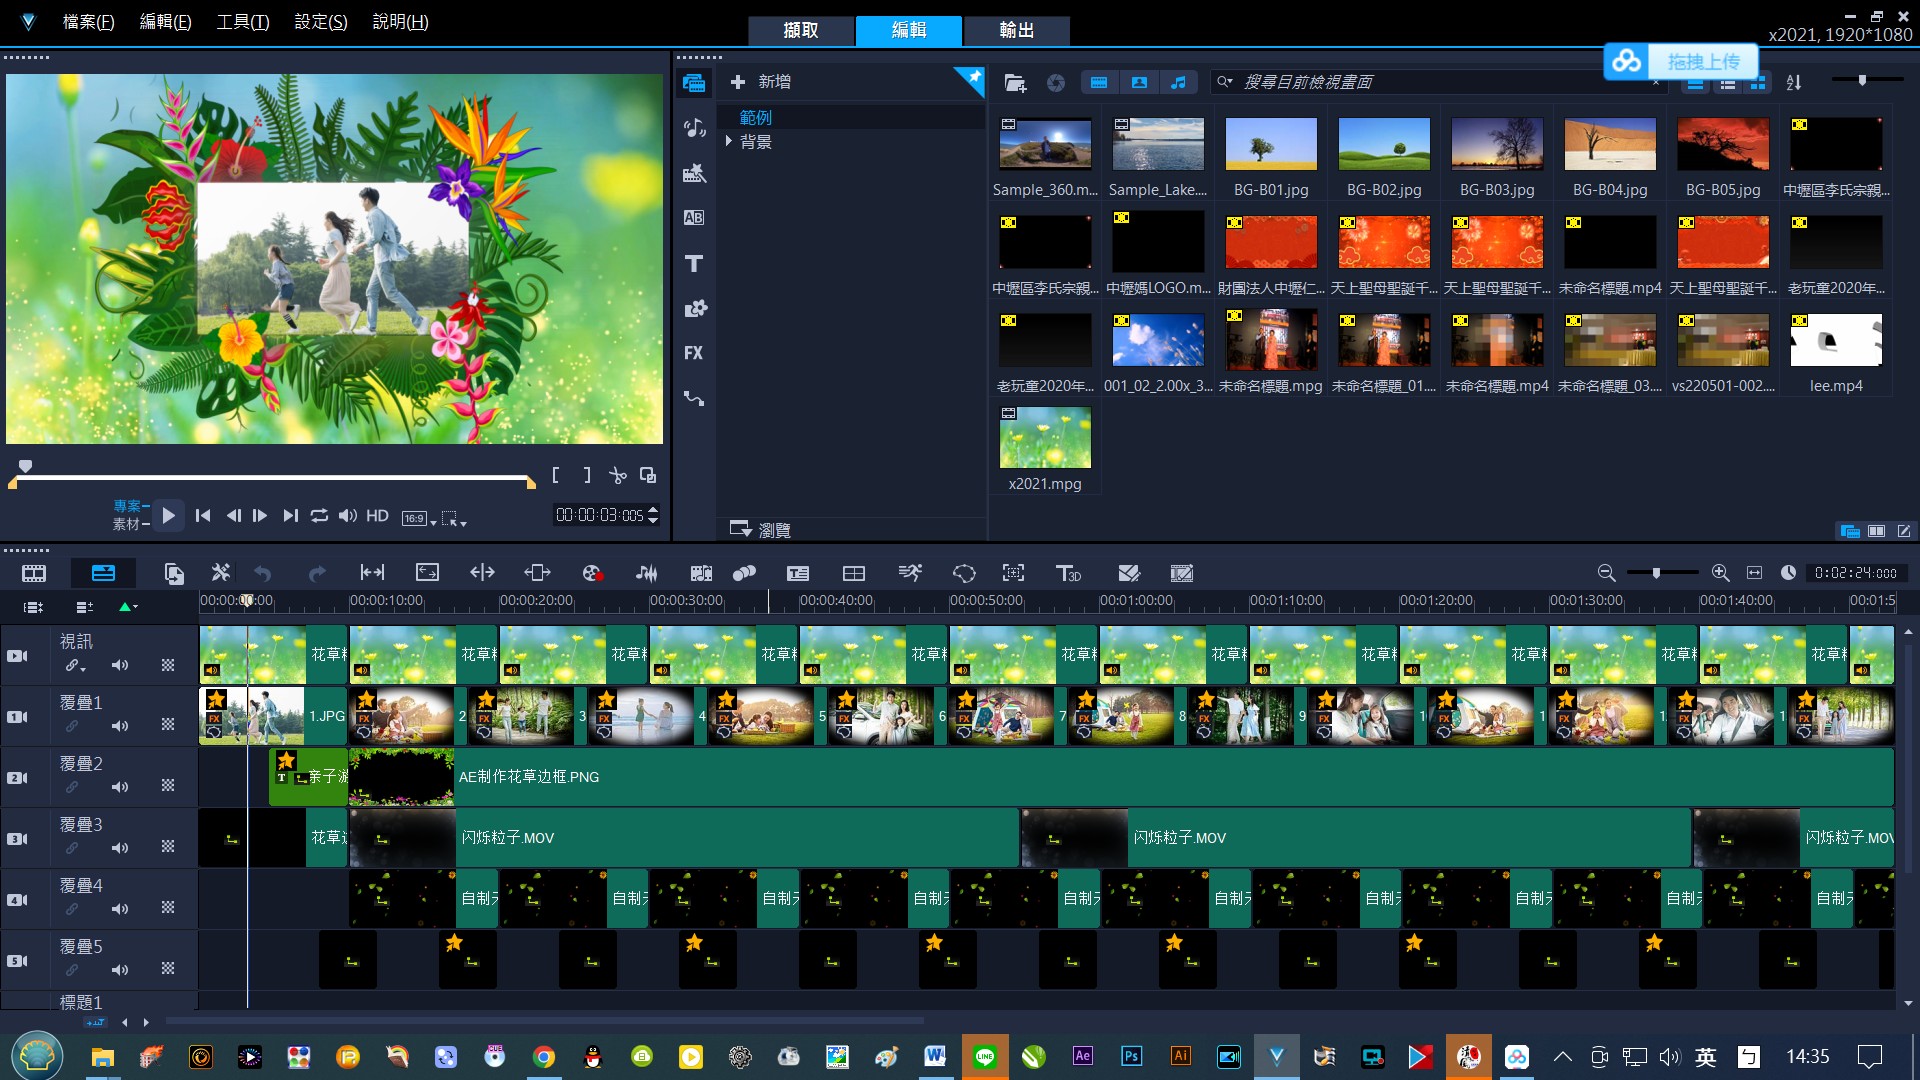This screenshot has height=1080, width=1920.
Task: Open the Media library panel icon
Action: [x=694, y=83]
